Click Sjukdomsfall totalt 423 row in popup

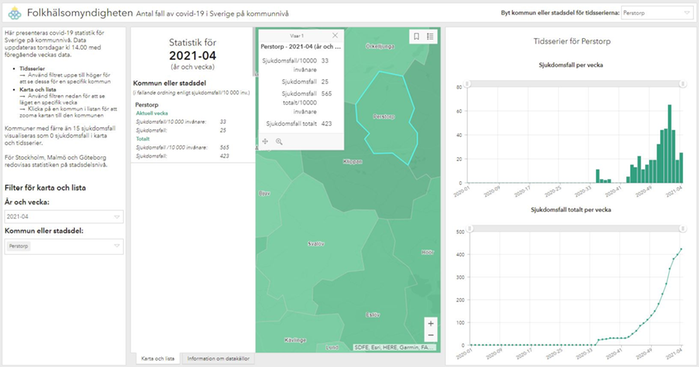pyautogui.click(x=299, y=124)
